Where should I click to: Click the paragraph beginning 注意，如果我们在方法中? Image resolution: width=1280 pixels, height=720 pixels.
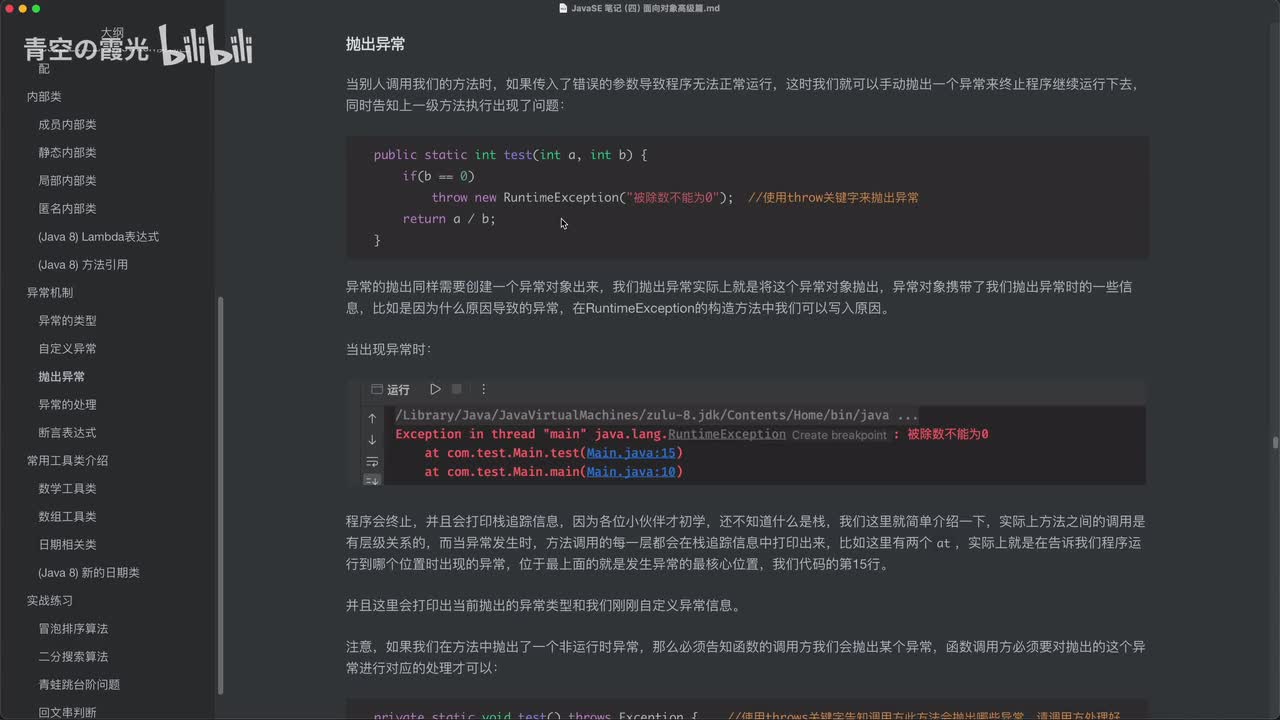746,657
